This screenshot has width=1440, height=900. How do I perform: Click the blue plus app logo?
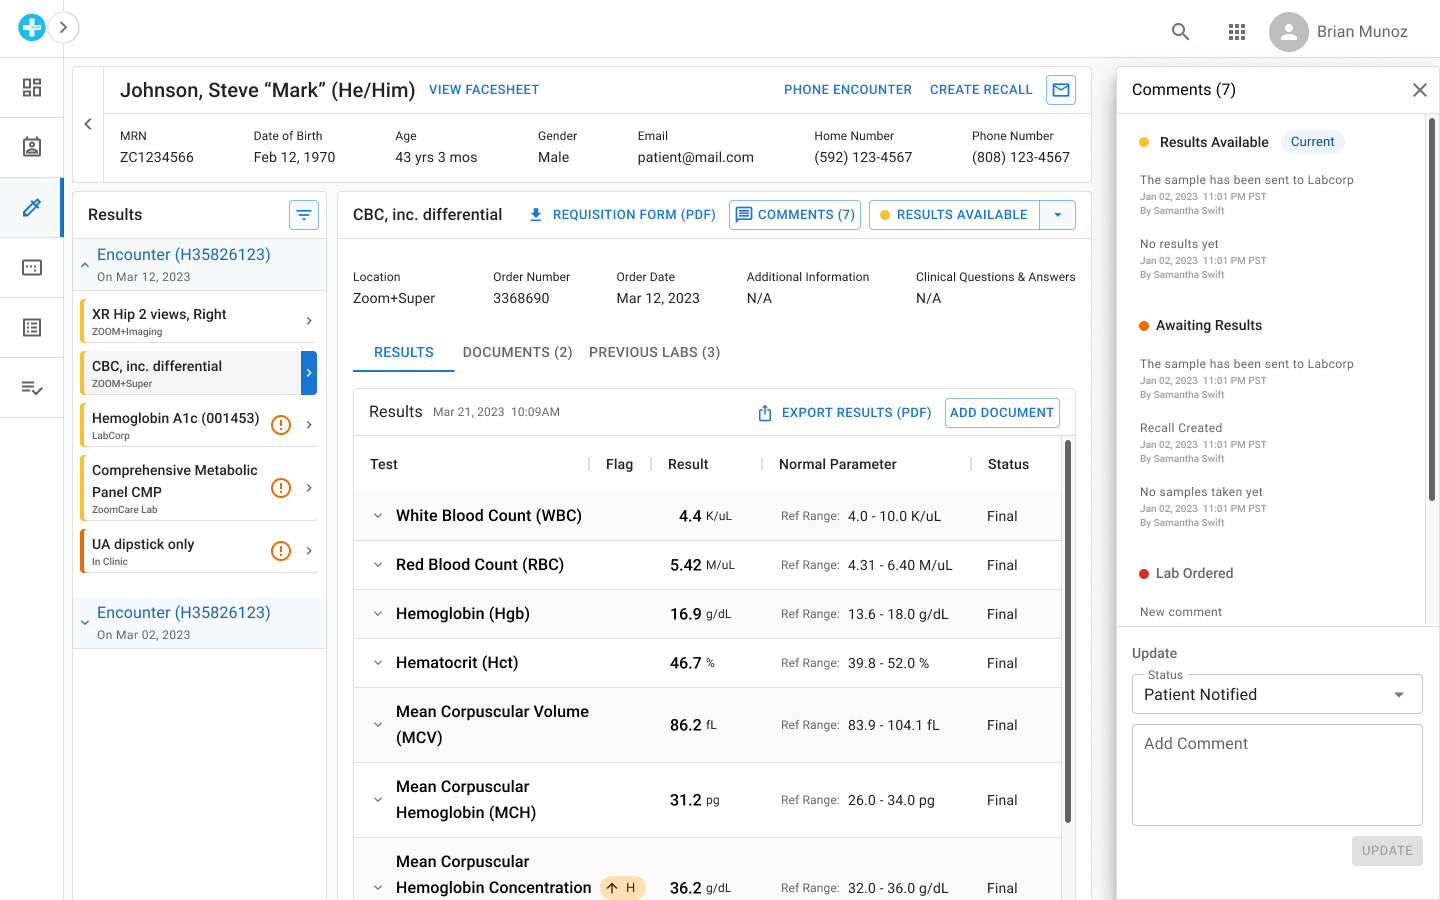pyautogui.click(x=32, y=27)
